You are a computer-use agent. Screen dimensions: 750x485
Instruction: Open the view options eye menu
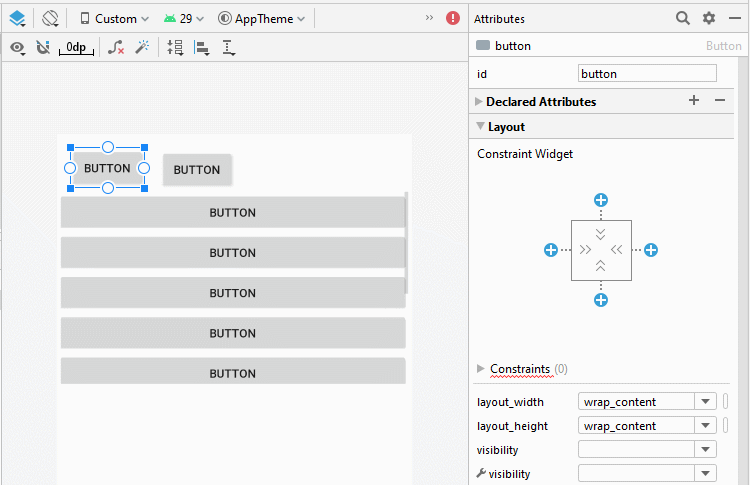[18, 47]
